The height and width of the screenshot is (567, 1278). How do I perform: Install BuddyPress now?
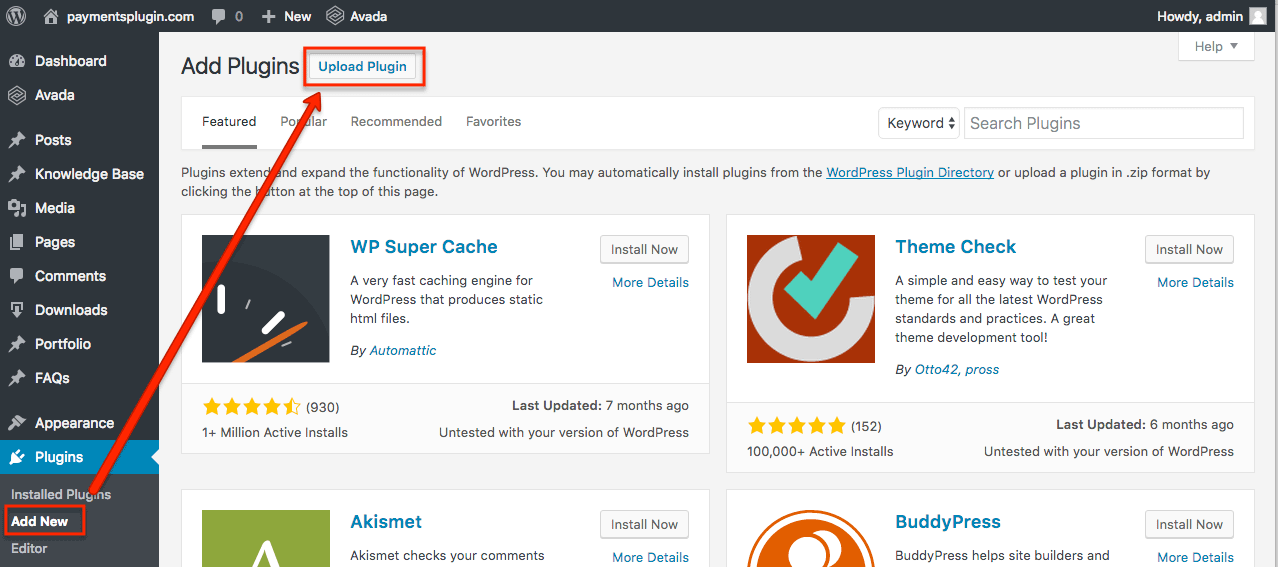coord(1189,524)
